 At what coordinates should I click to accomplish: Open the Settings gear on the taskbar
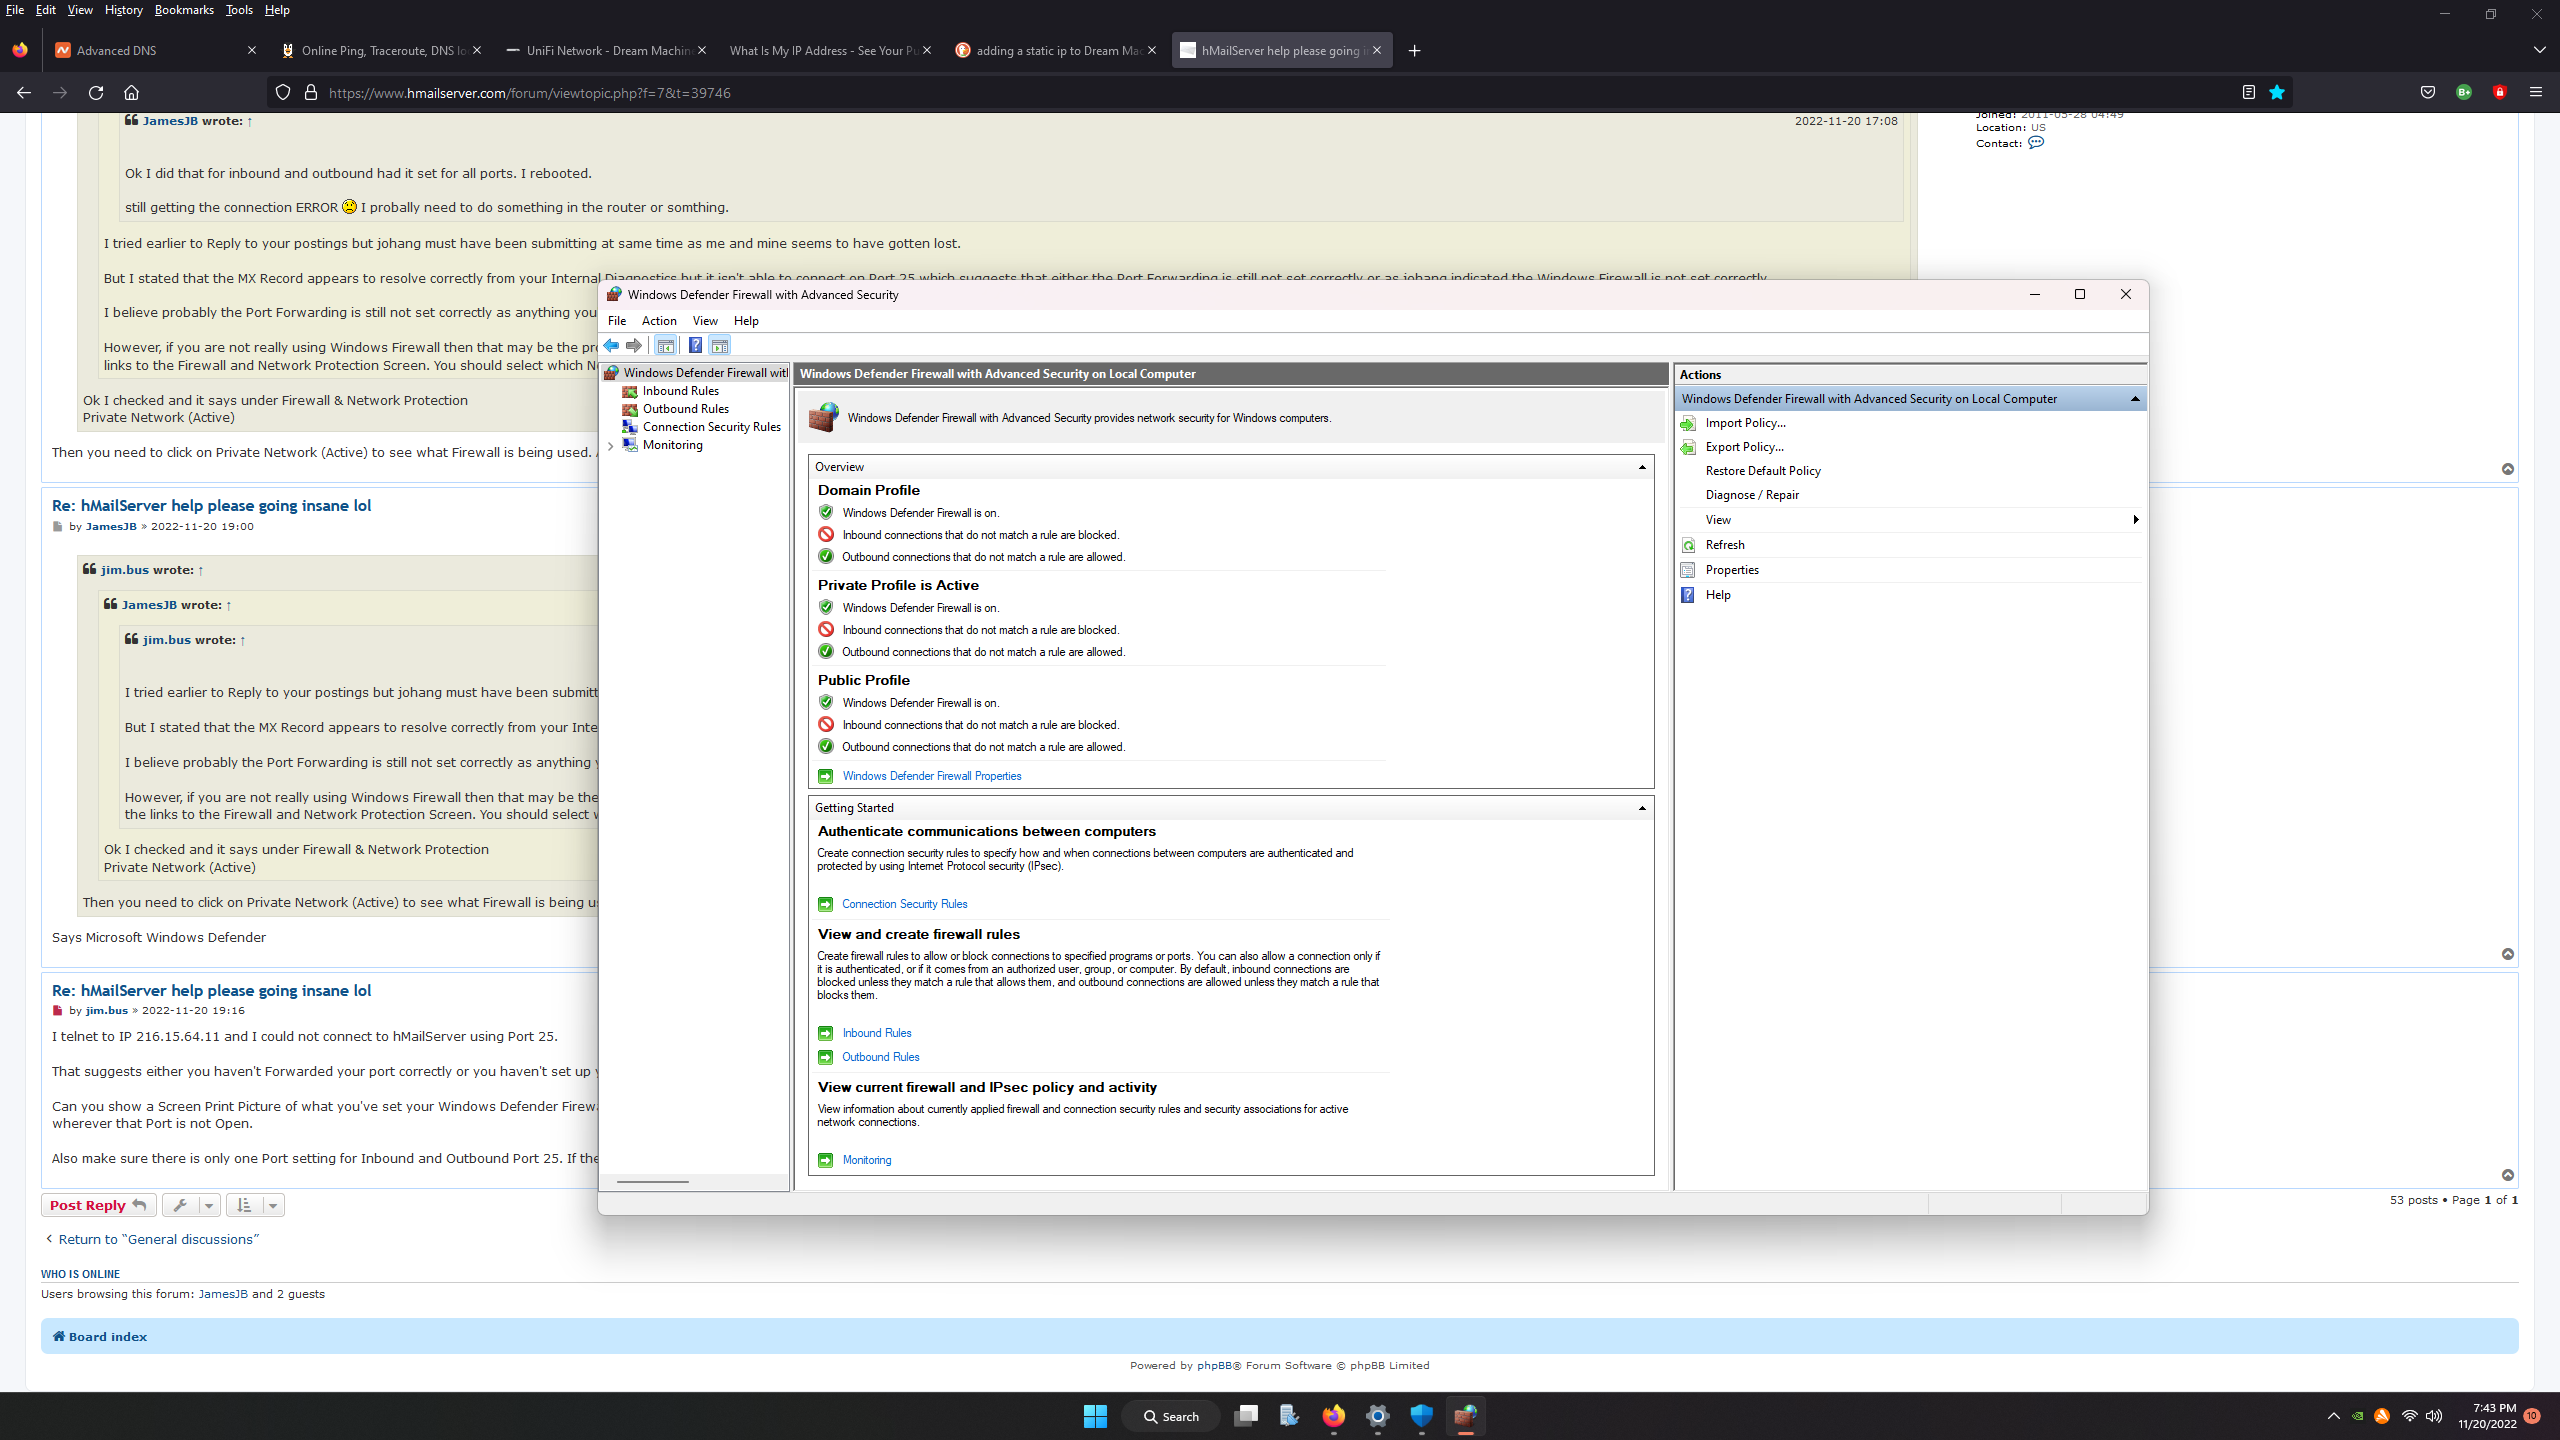click(1378, 1416)
